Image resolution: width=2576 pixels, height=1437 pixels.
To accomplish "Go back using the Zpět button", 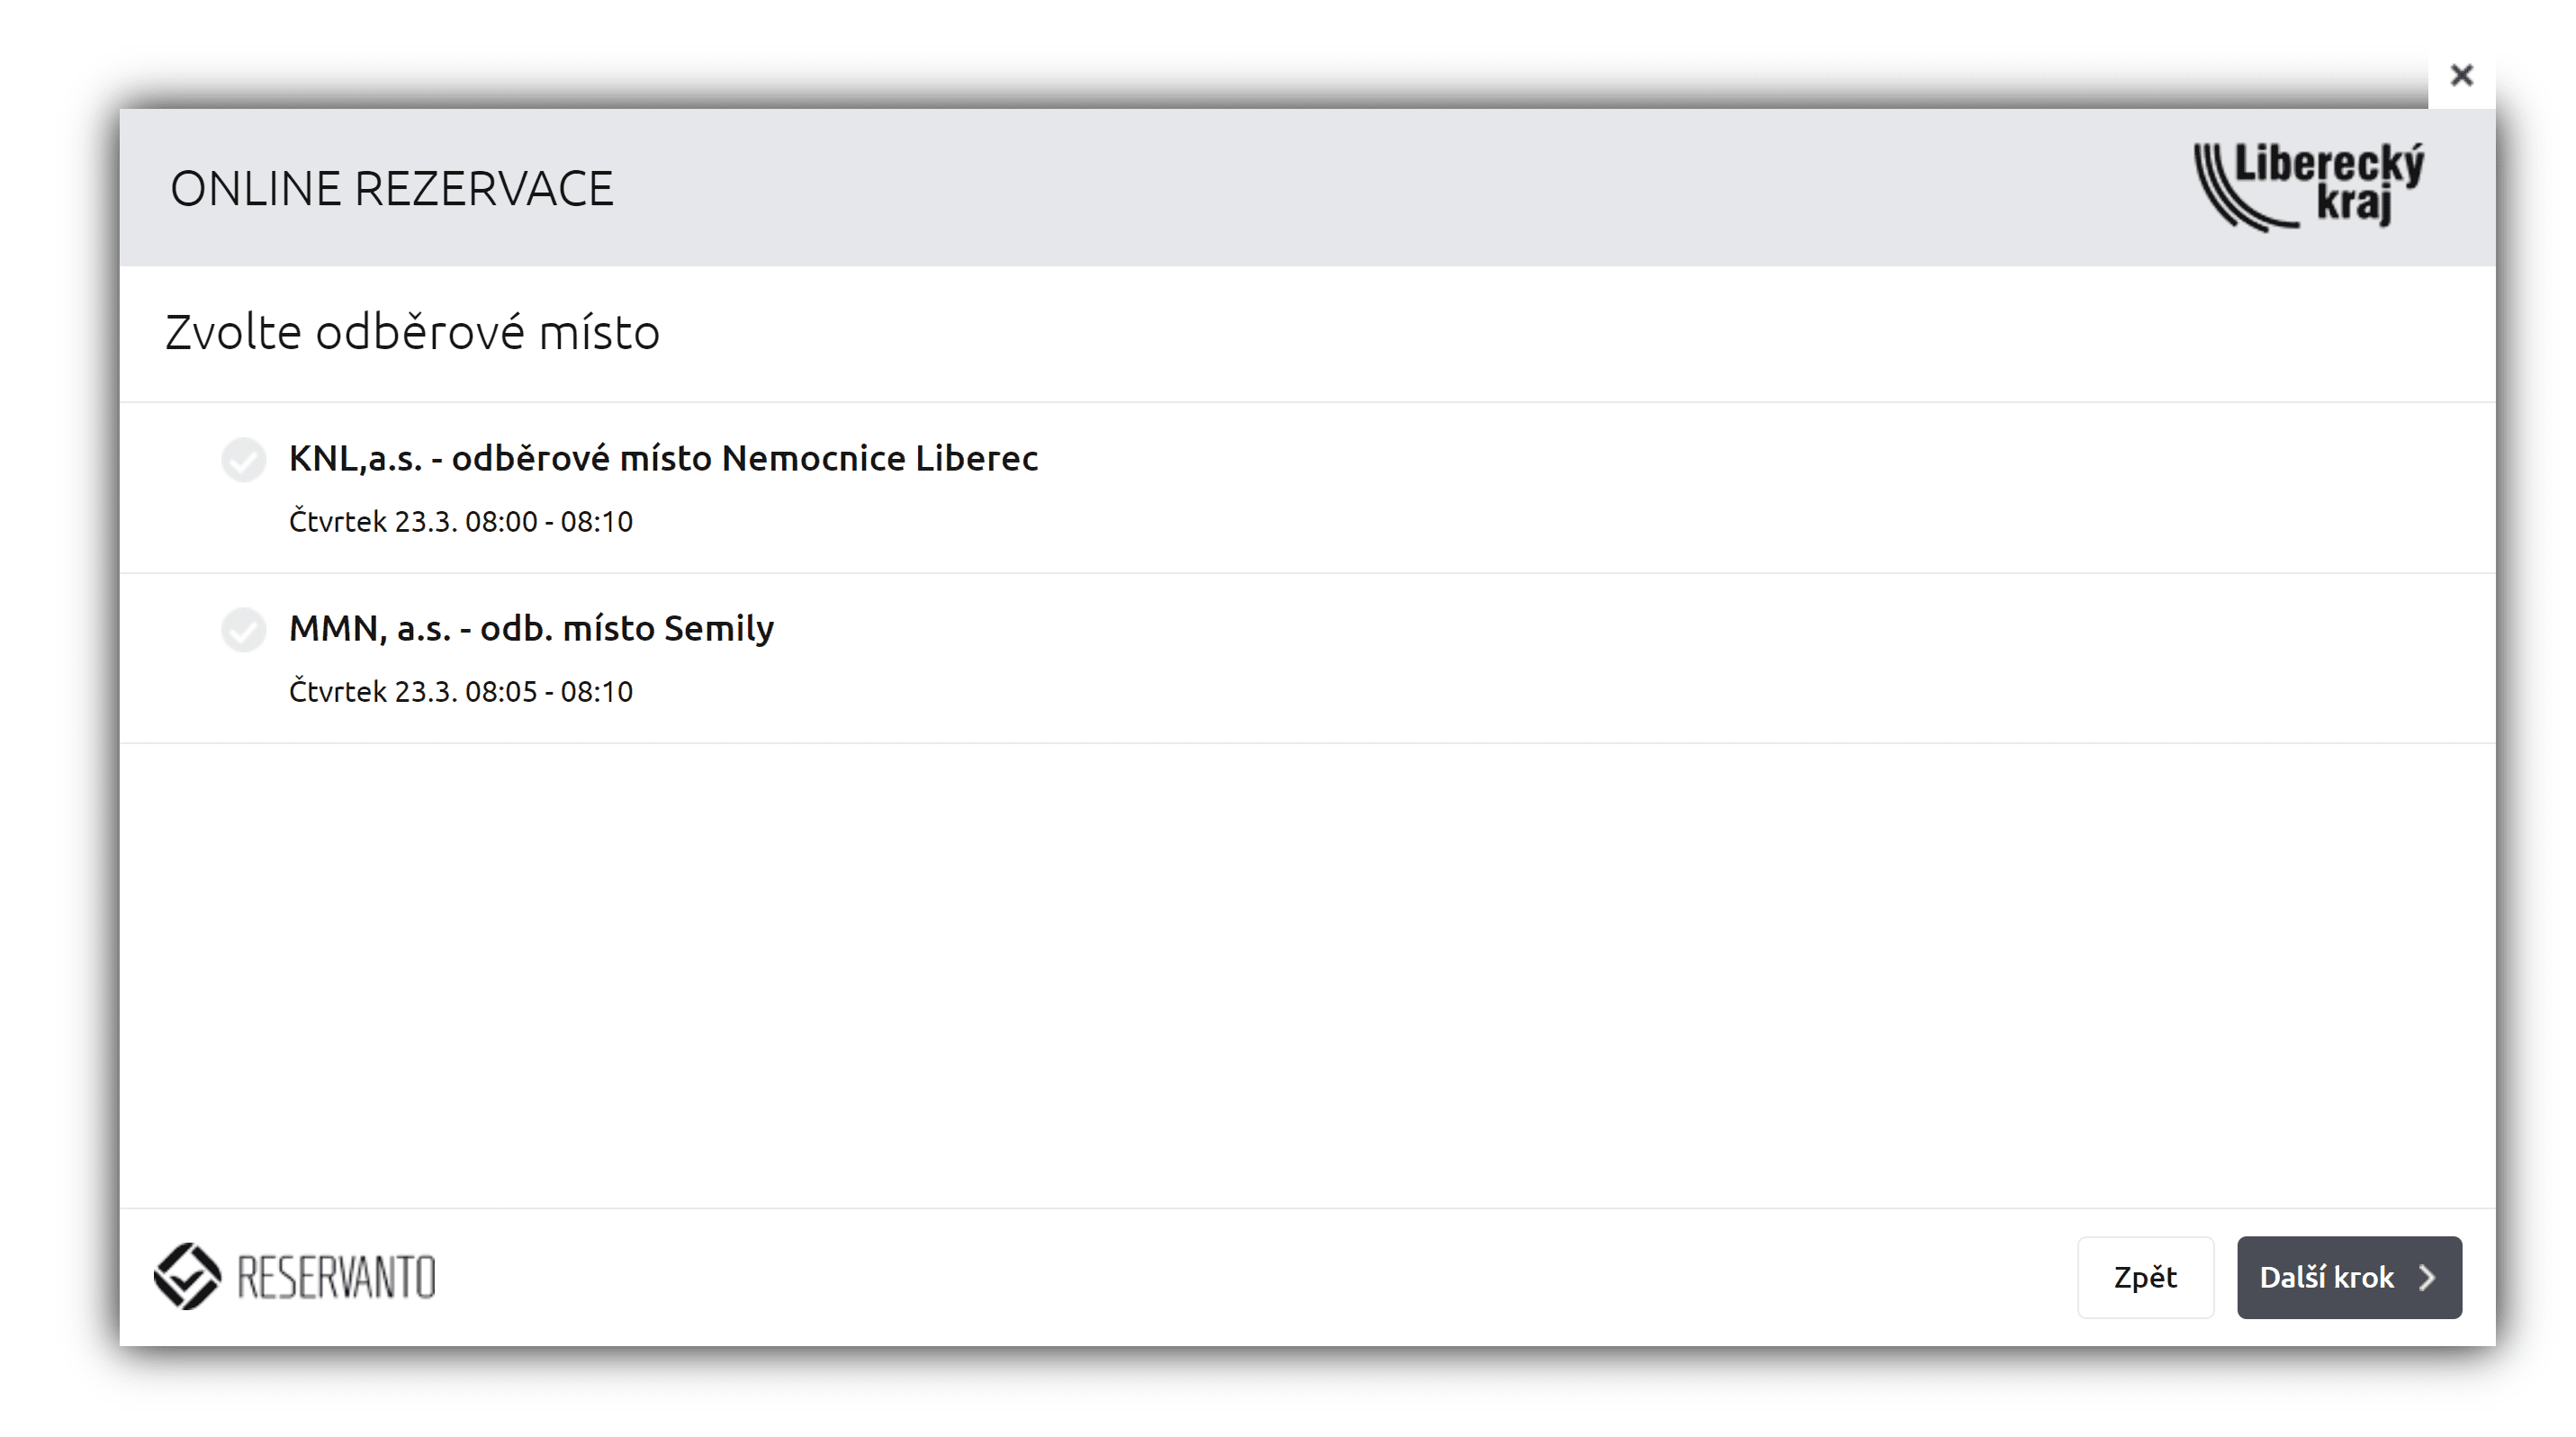I will click(2145, 1277).
